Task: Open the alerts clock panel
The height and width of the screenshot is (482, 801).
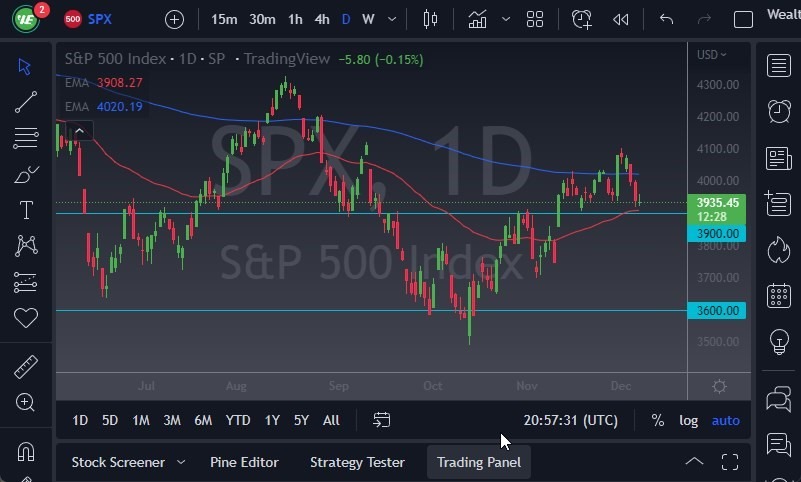Action: 779,111
